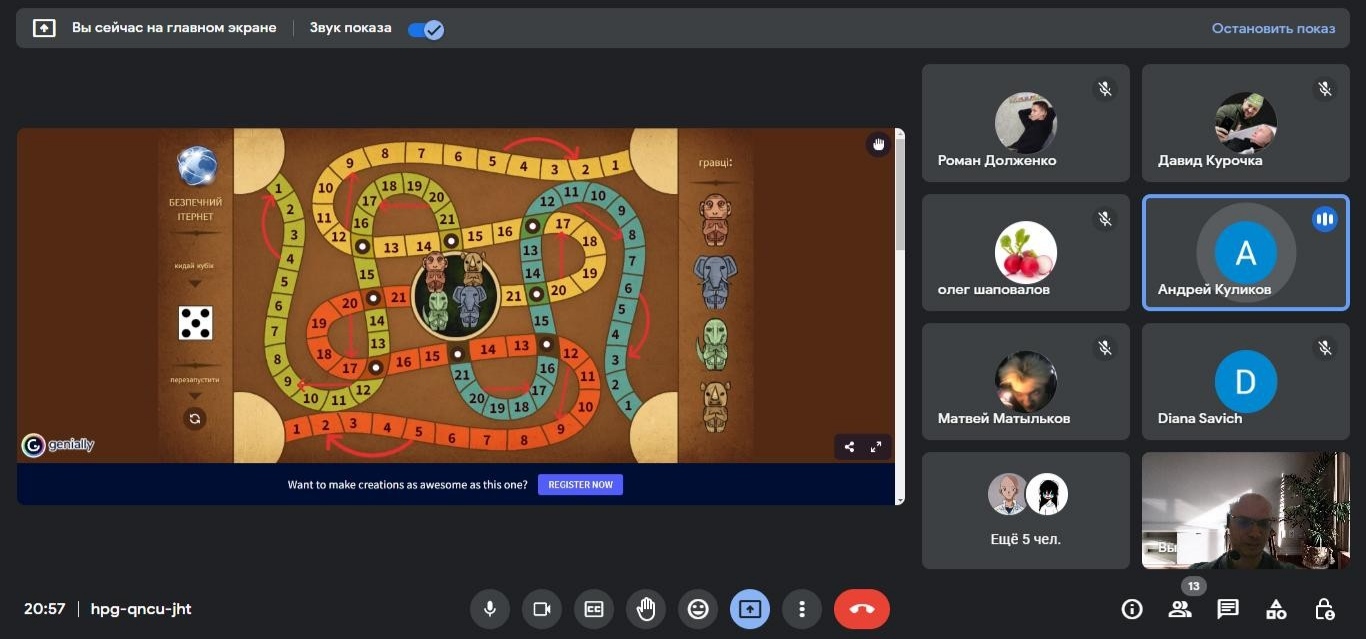Show the participants list icon
This screenshot has height=639, width=1366.
1180,608
